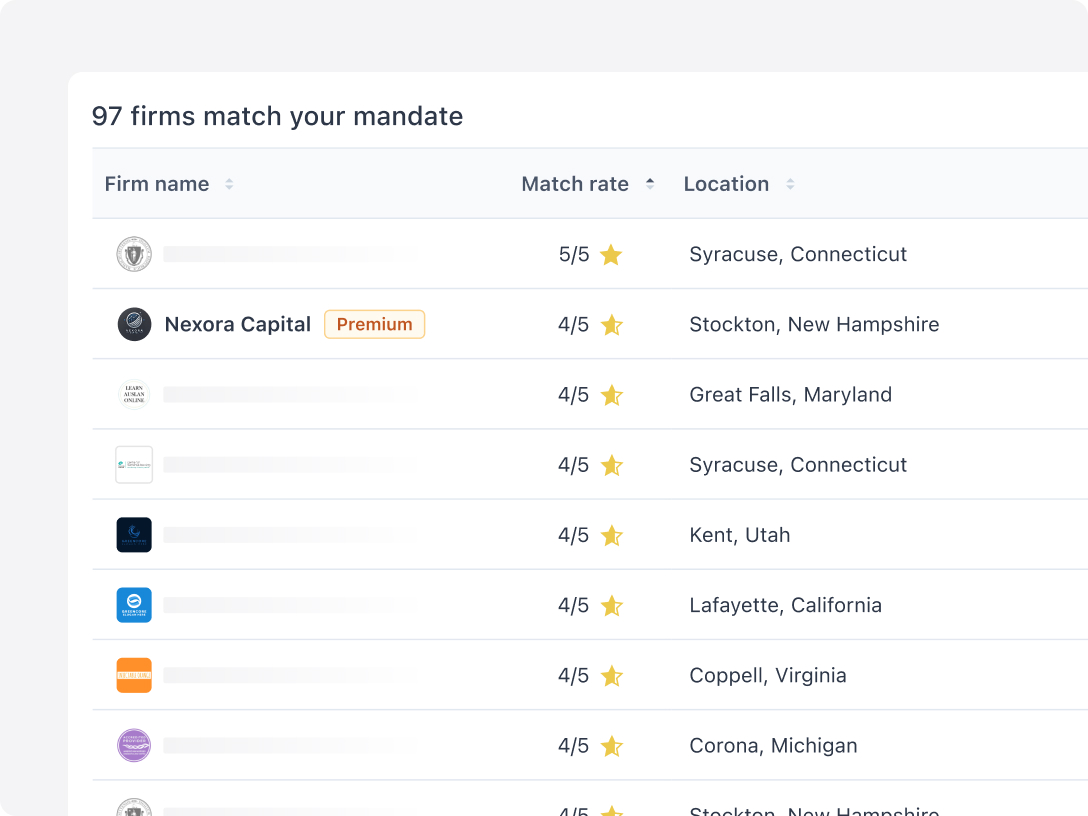This screenshot has height=816, width=1088.
Task: Click the Lafayette, California location
Action: click(x=785, y=605)
